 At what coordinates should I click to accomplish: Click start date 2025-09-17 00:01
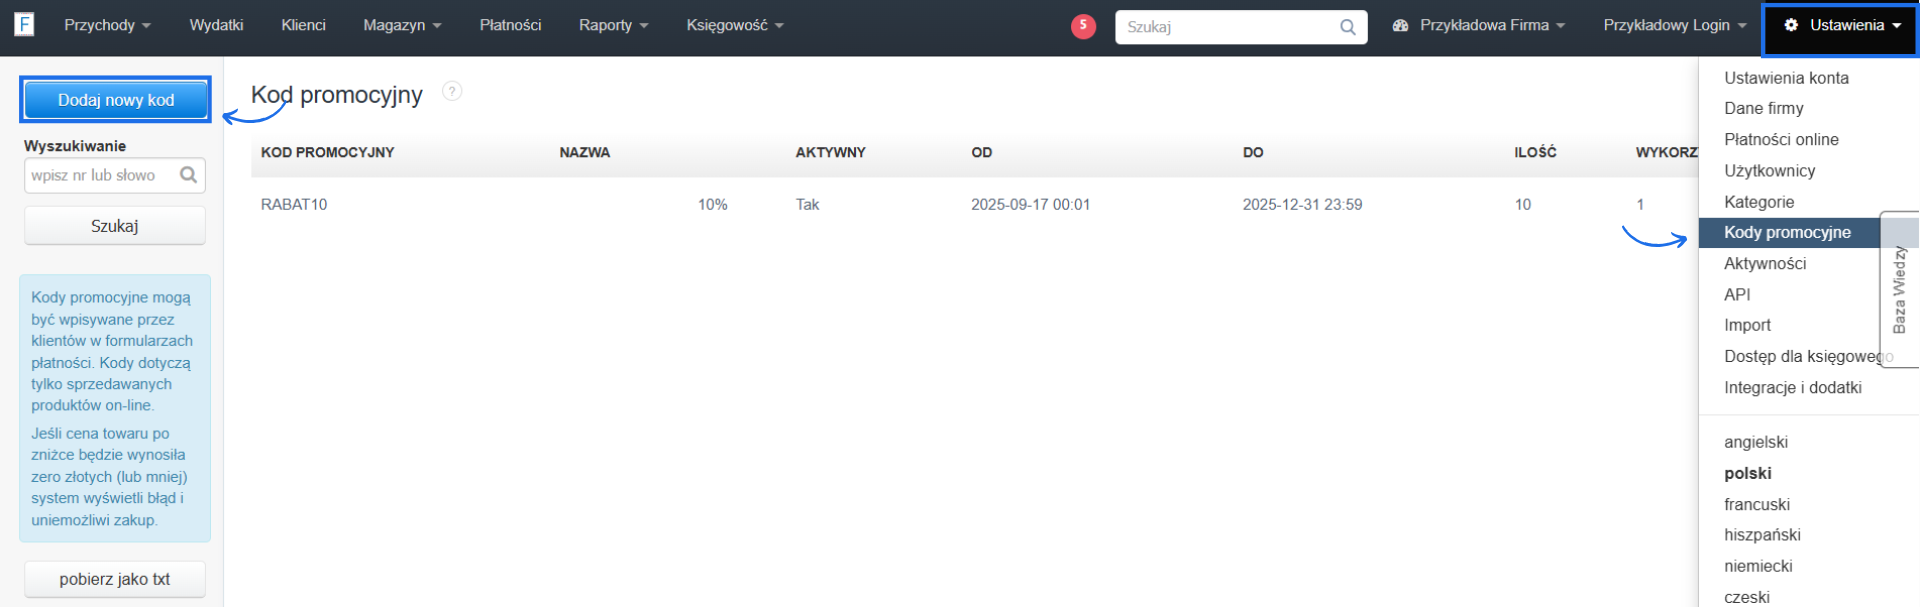click(x=1031, y=205)
